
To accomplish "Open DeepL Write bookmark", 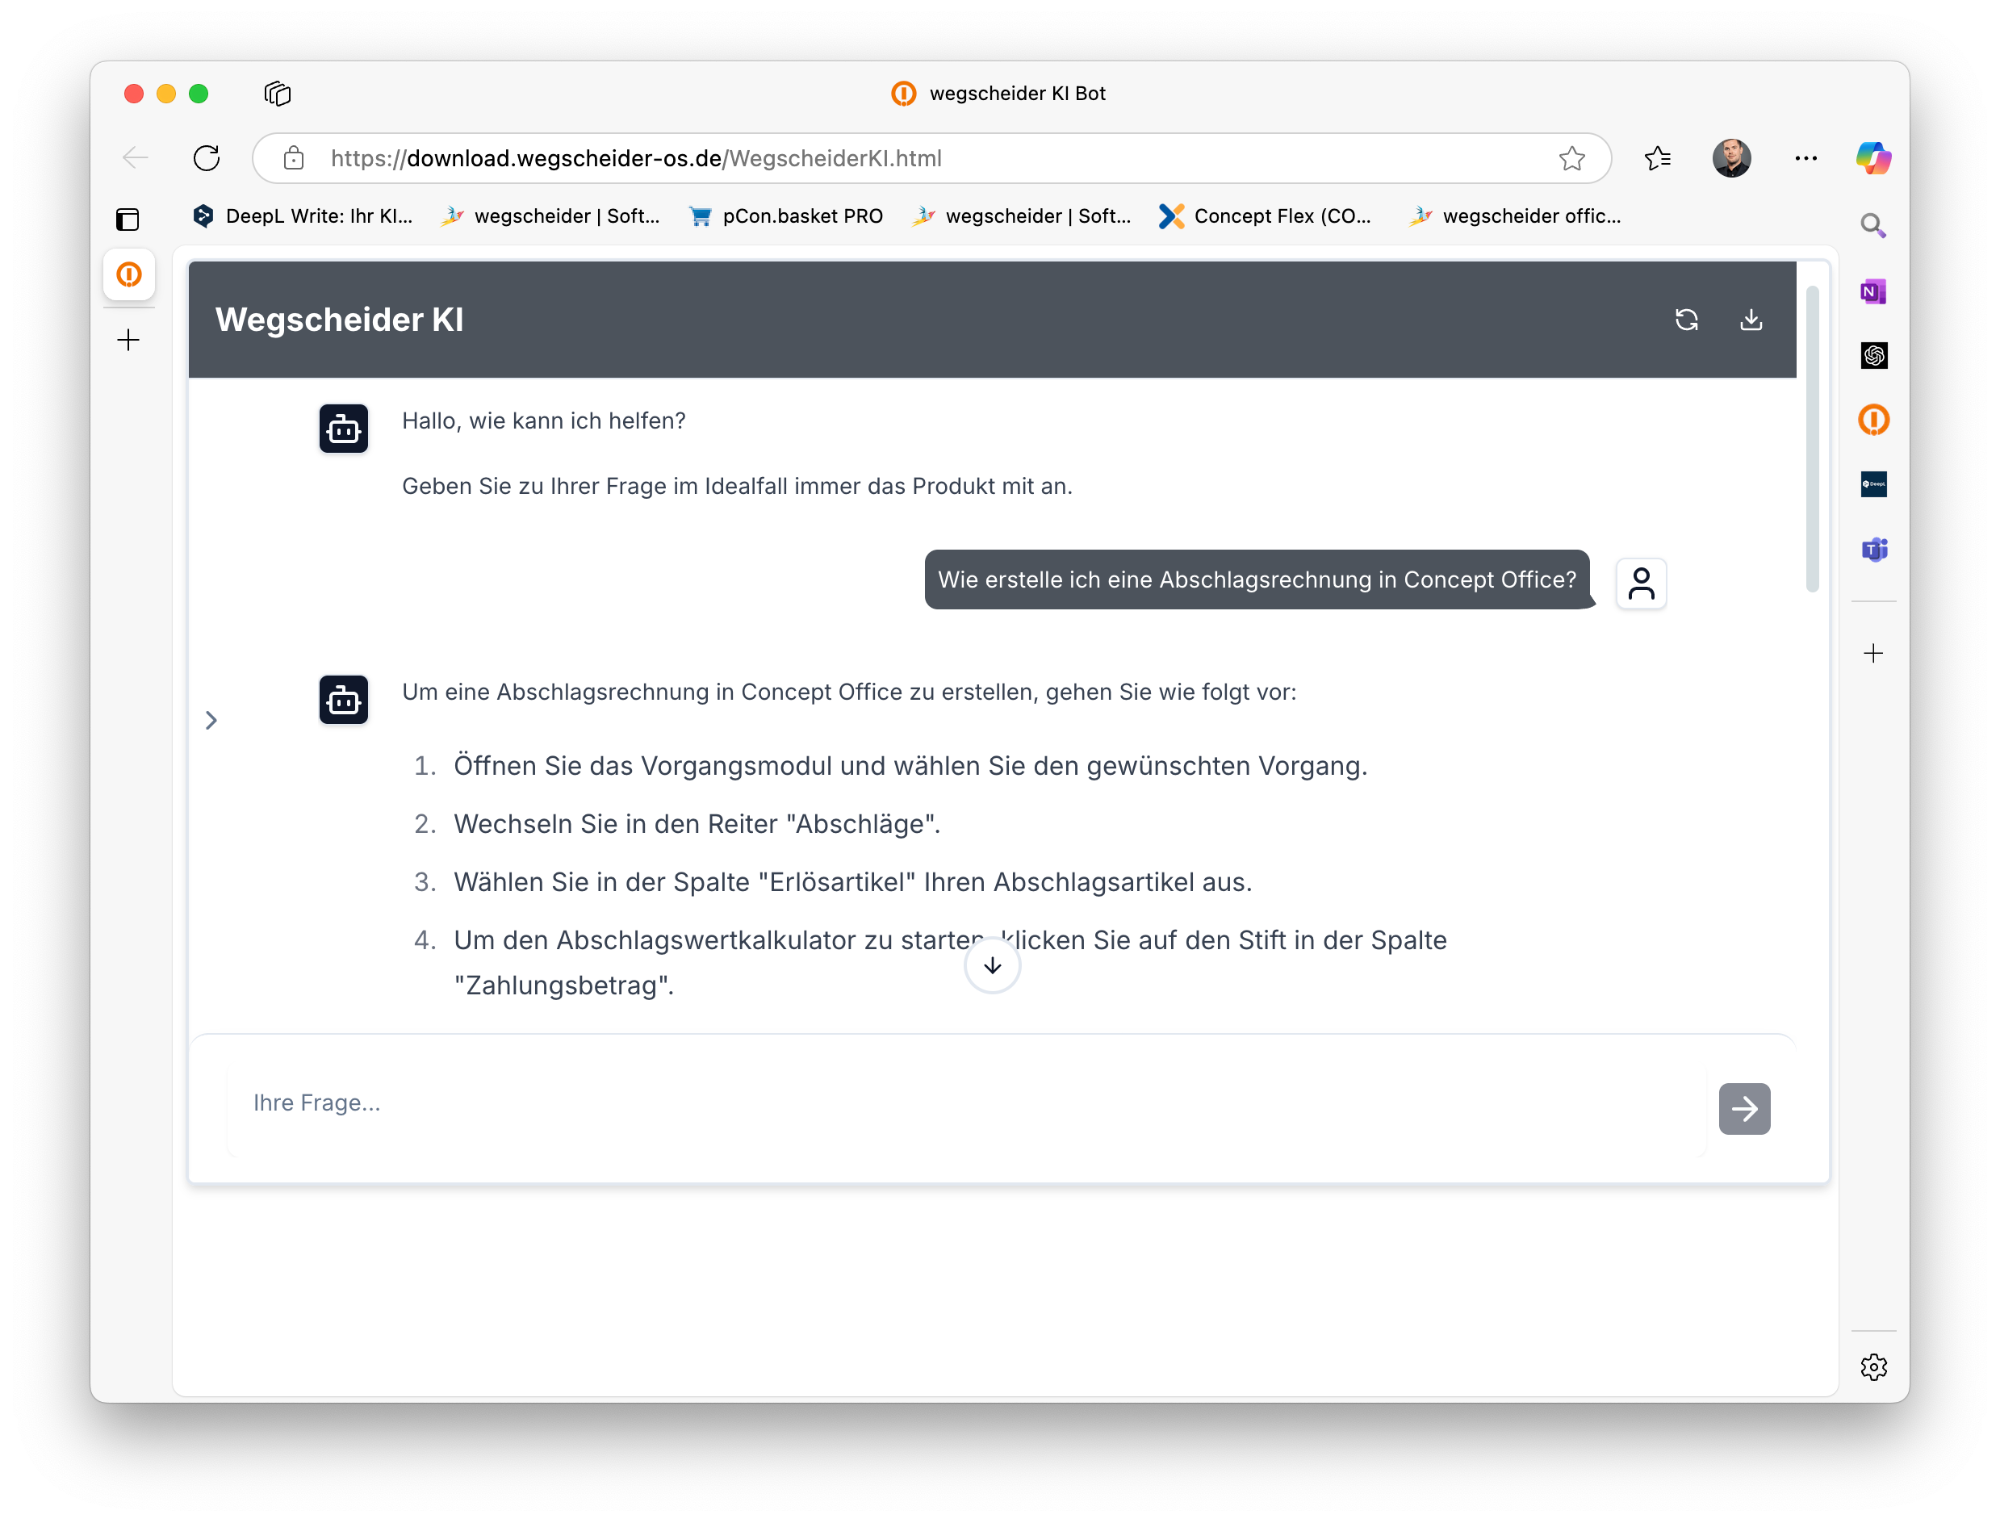I will [x=303, y=216].
